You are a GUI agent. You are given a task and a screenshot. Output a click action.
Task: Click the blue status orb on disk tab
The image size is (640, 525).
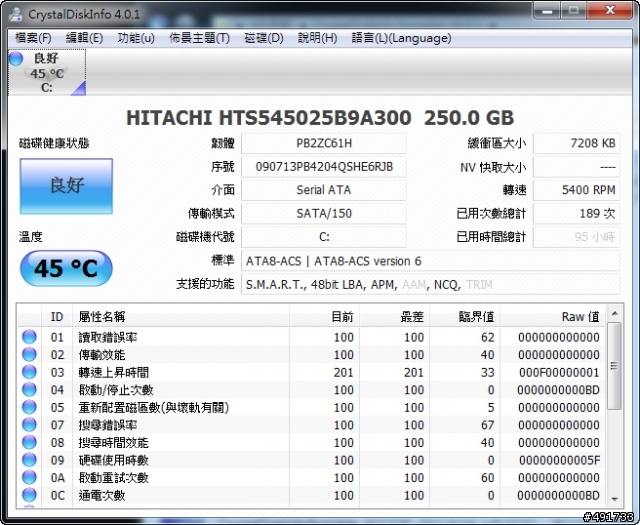(x=16, y=59)
